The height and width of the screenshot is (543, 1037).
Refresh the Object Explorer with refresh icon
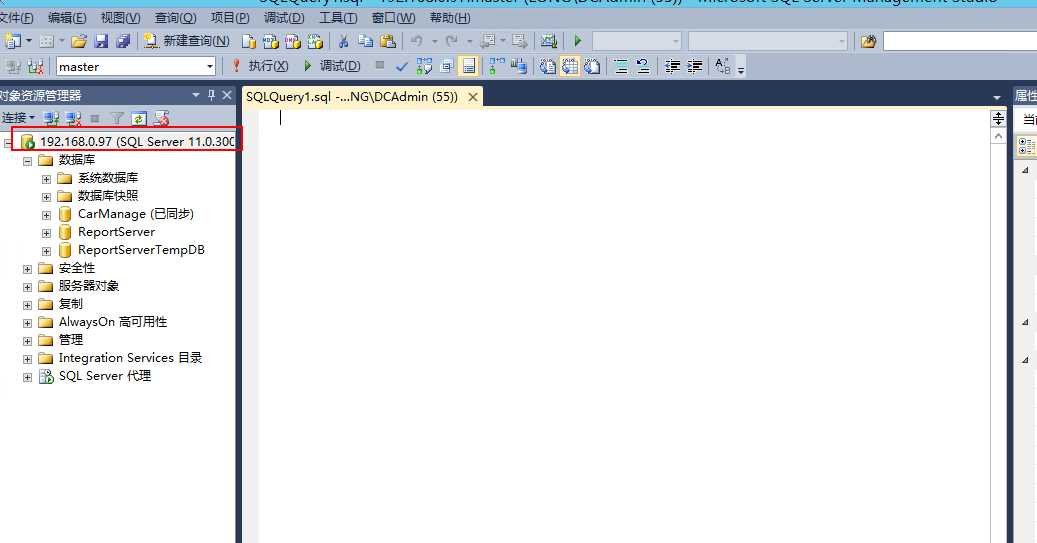coord(139,118)
